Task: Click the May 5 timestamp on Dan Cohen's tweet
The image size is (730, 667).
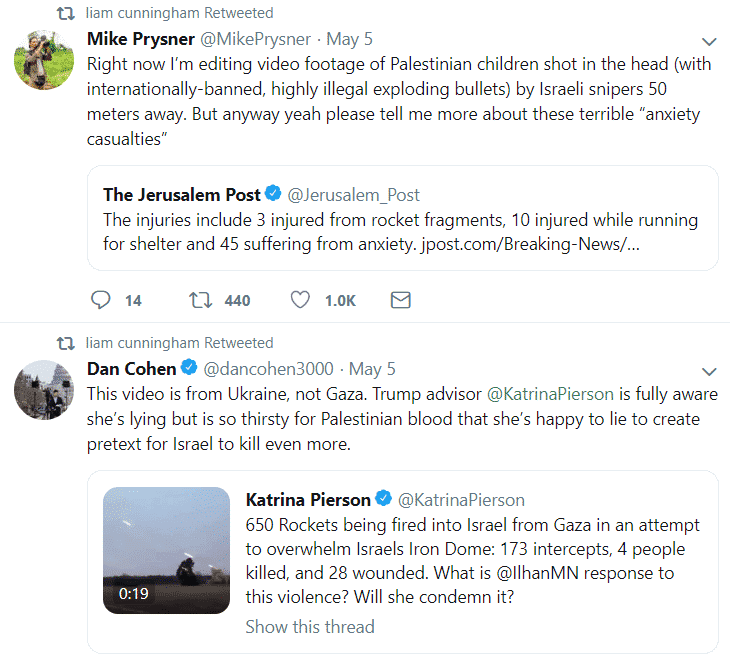Action: point(372,369)
